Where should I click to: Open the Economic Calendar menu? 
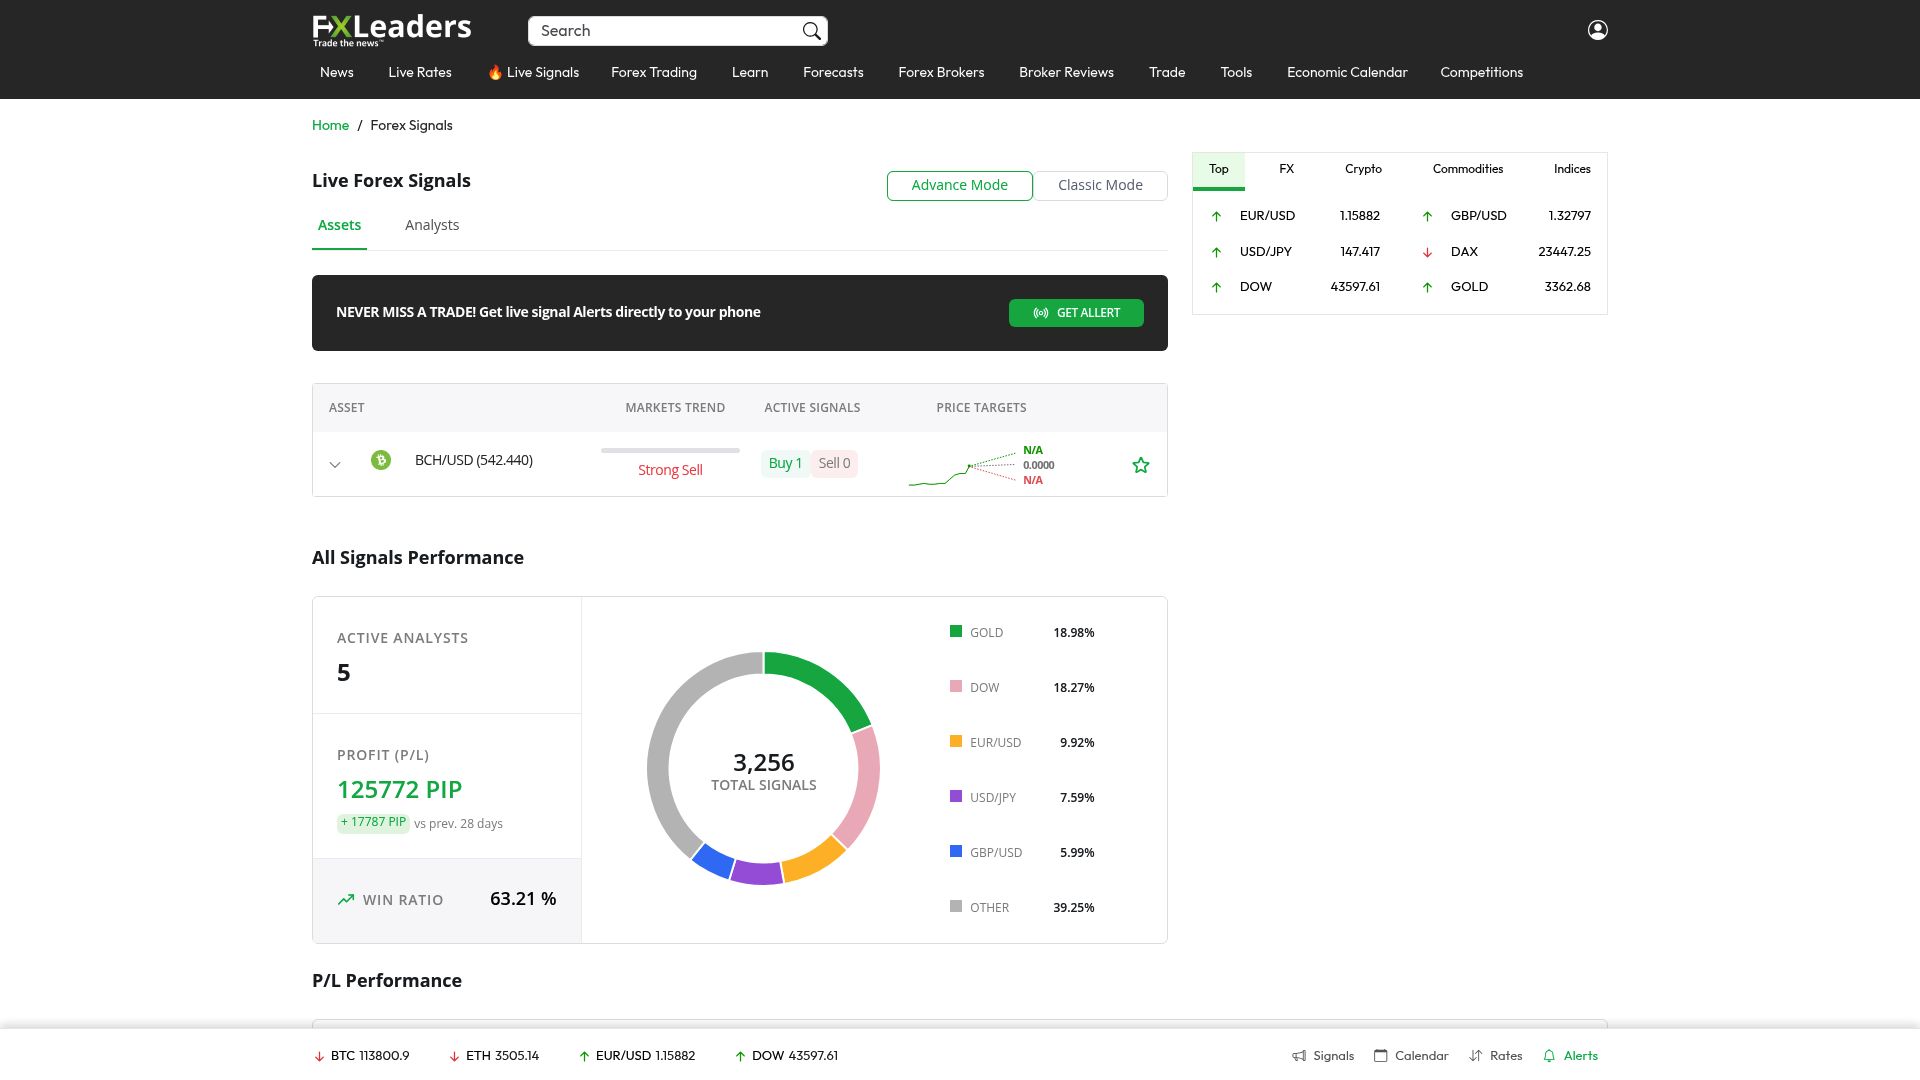tap(1347, 73)
